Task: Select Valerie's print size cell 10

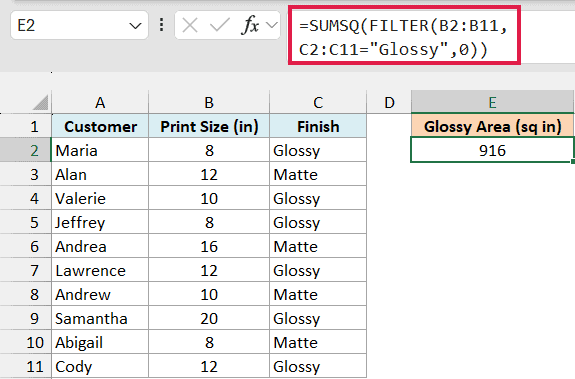Action: coord(209,198)
